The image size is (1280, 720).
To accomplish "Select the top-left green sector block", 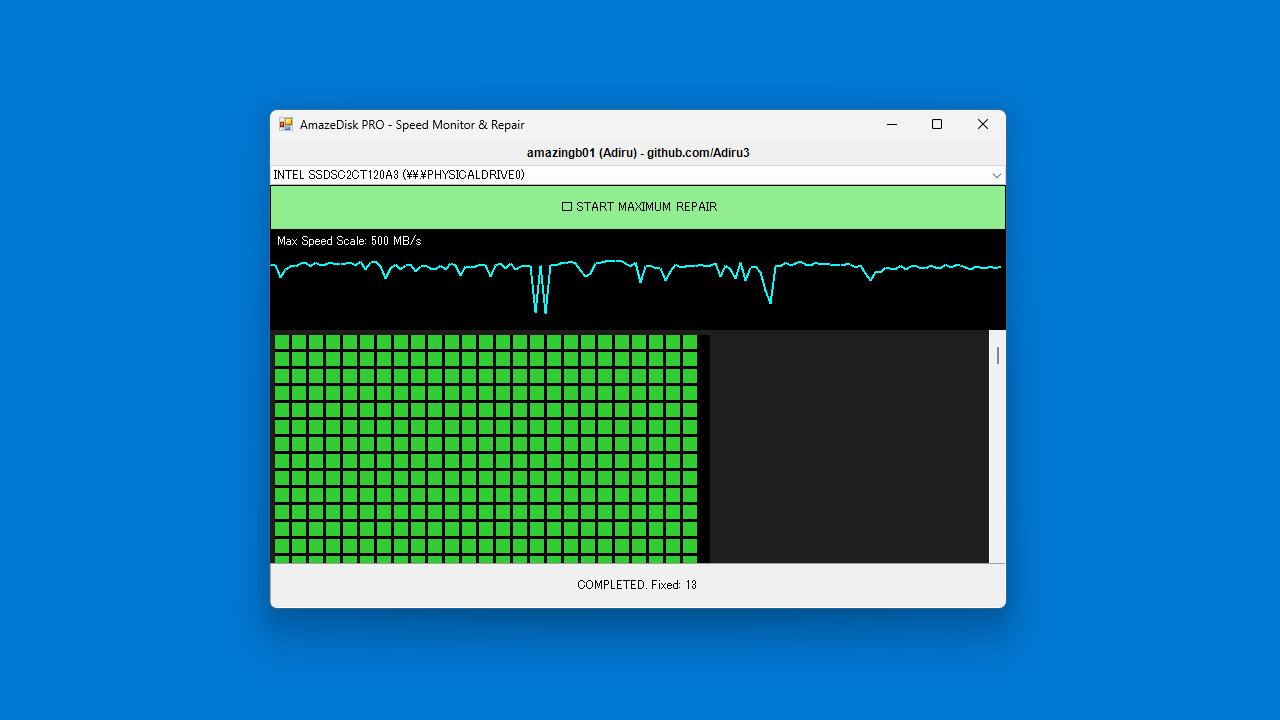I will pos(282,342).
